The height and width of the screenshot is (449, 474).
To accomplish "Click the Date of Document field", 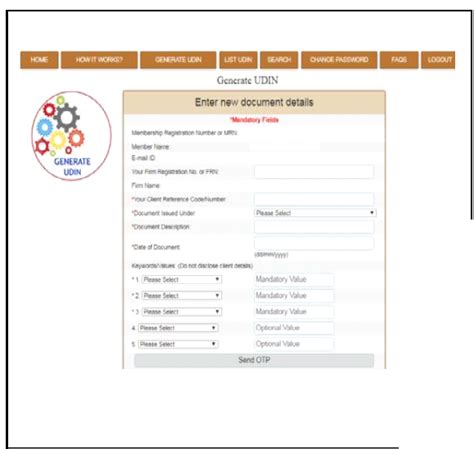I will pyautogui.click(x=314, y=243).
